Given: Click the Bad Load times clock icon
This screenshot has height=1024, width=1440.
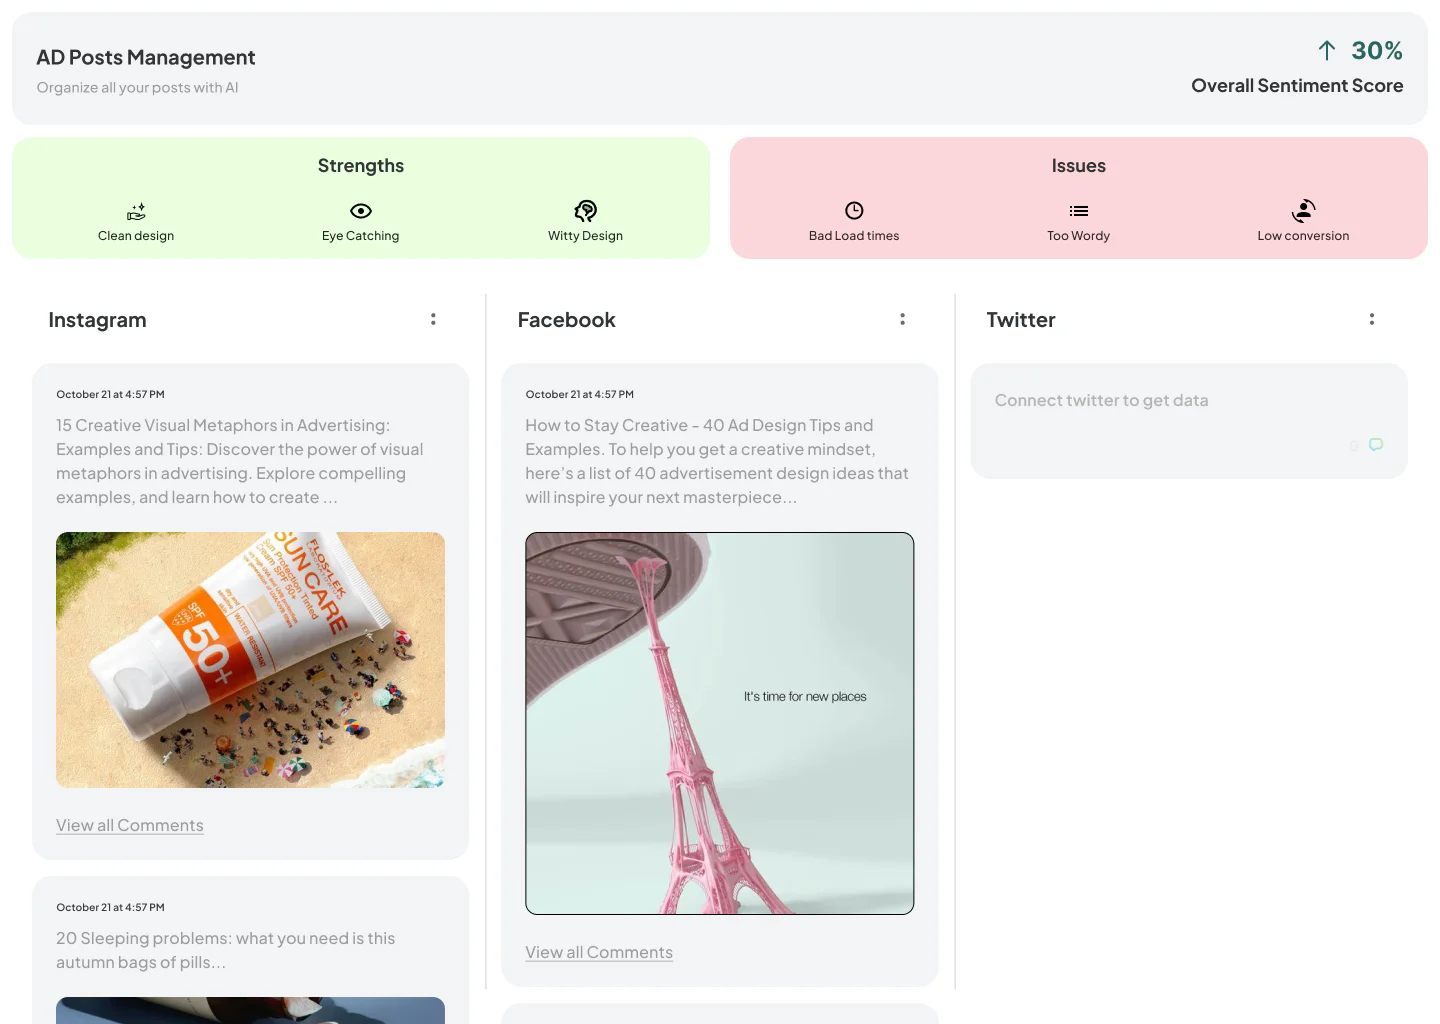Looking at the screenshot, I should [x=854, y=211].
